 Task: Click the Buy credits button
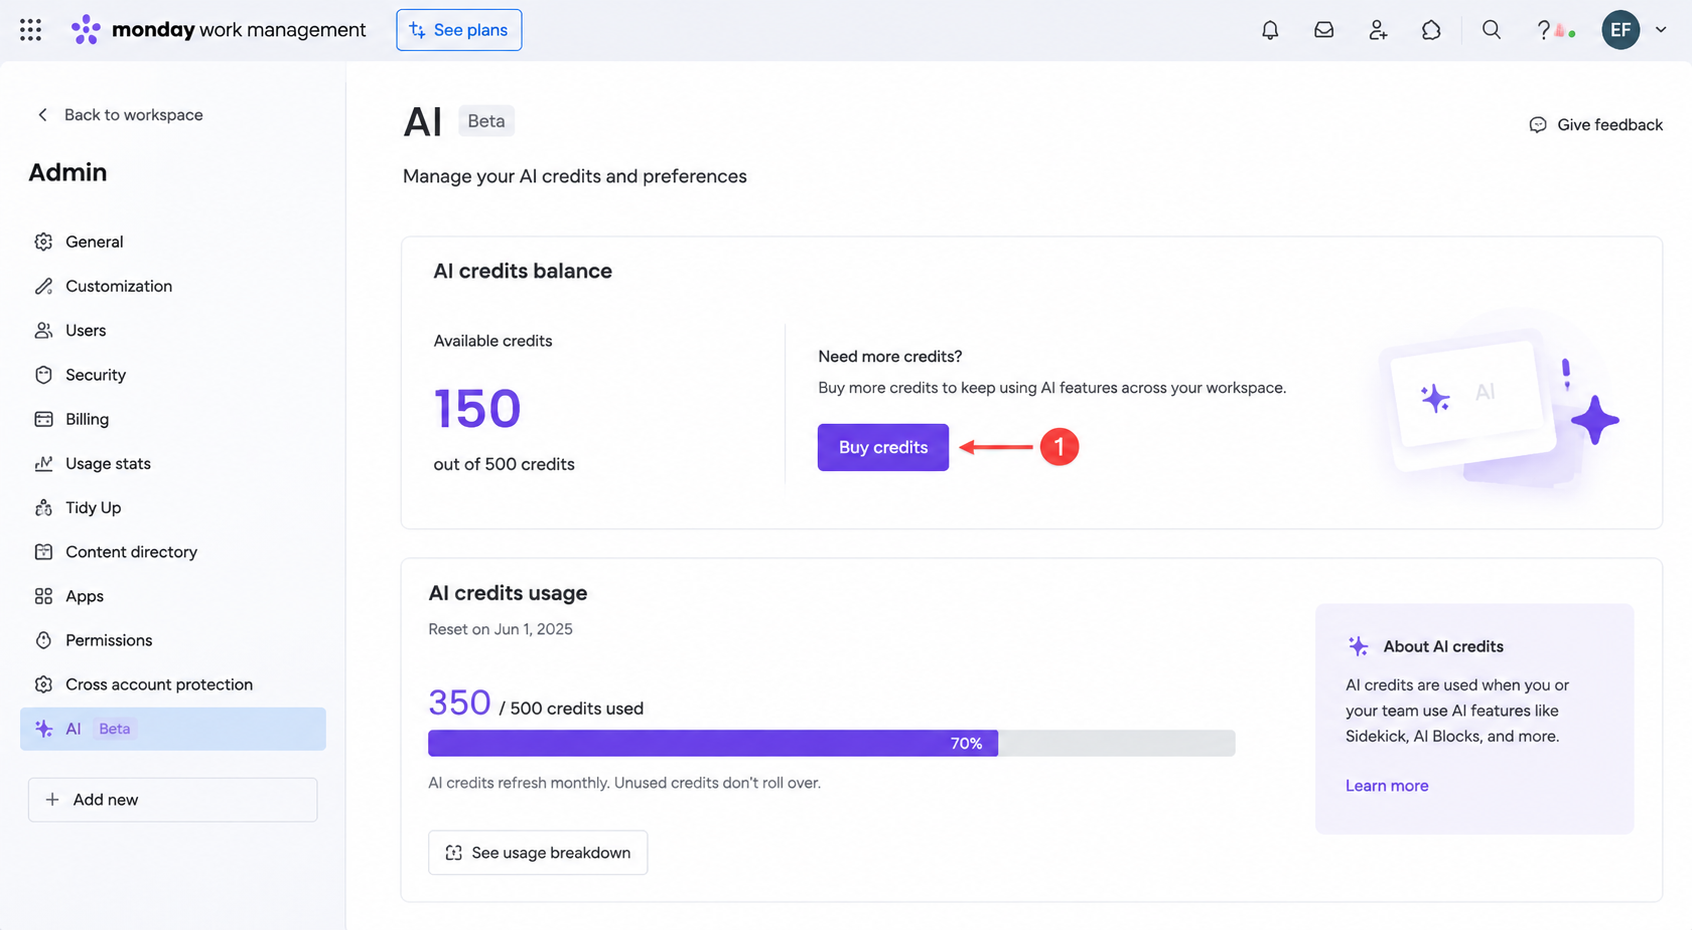pos(883,447)
